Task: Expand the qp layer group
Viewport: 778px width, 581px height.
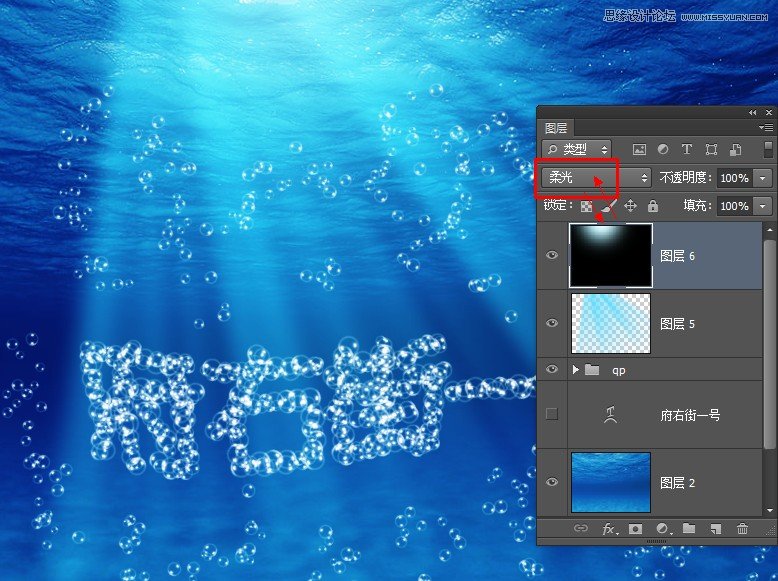Action: coord(575,369)
